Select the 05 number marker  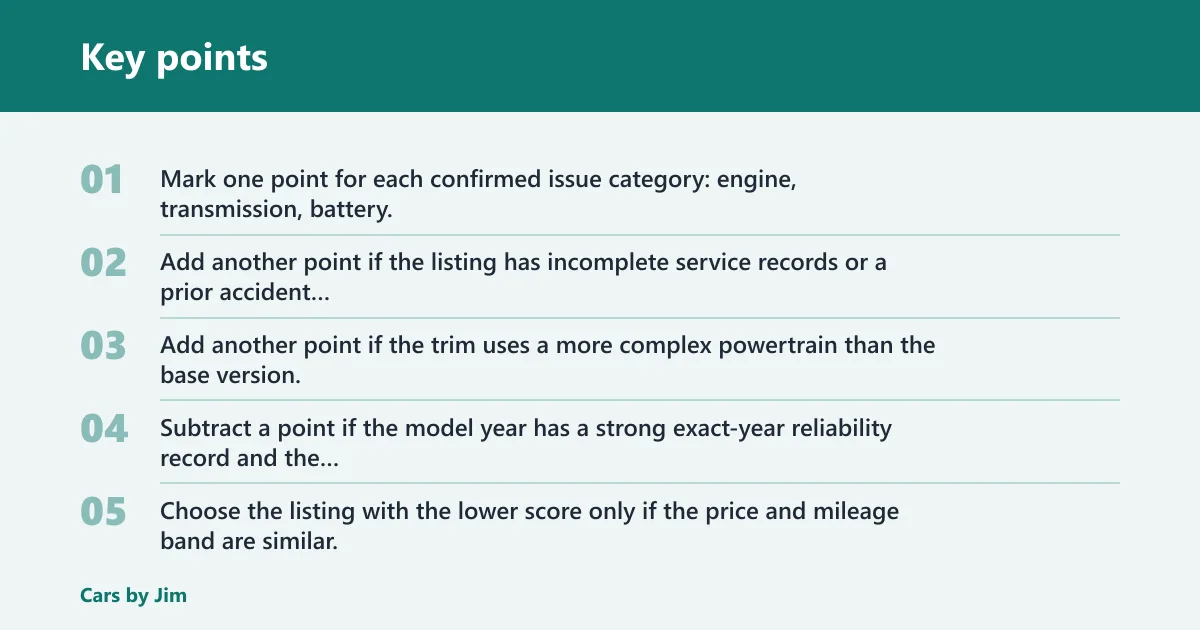tap(103, 512)
